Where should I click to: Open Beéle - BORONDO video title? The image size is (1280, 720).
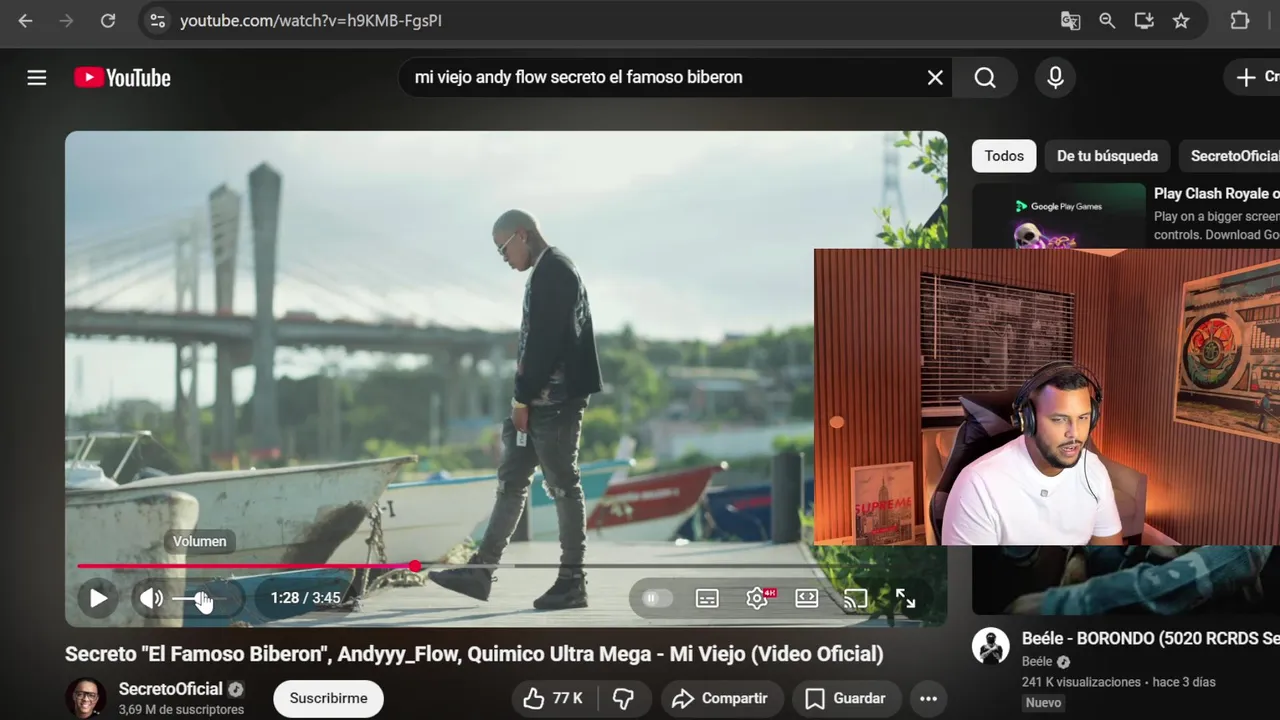tap(1150, 638)
